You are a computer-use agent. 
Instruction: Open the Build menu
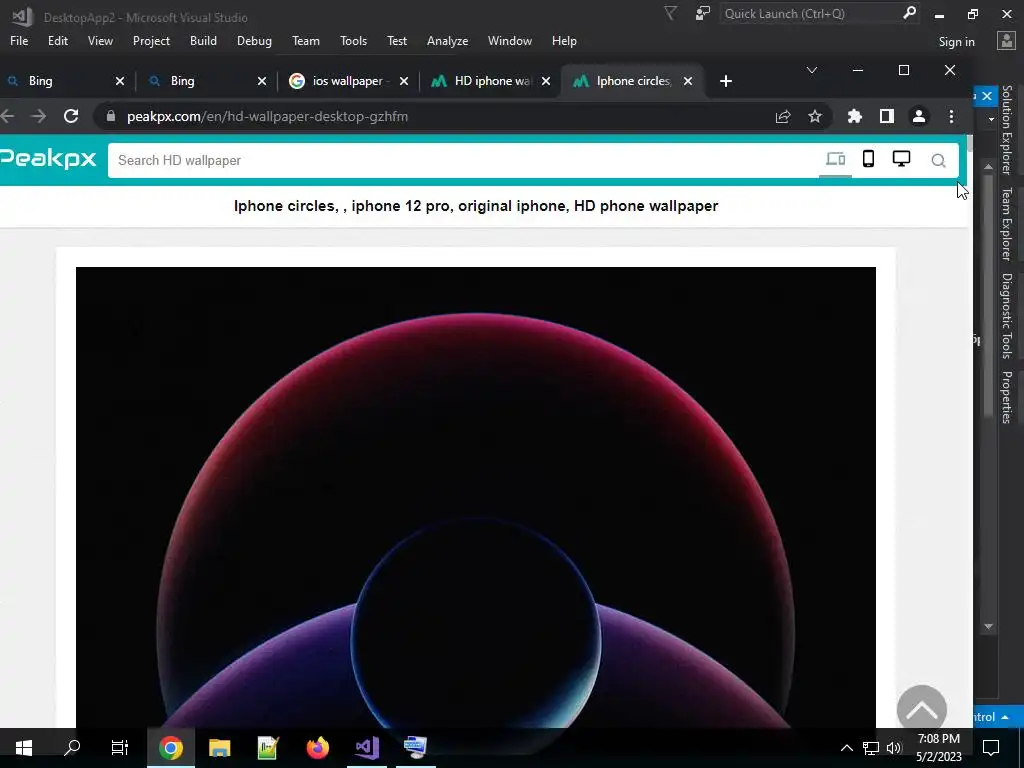pyautogui.click(x=203, y=40)
